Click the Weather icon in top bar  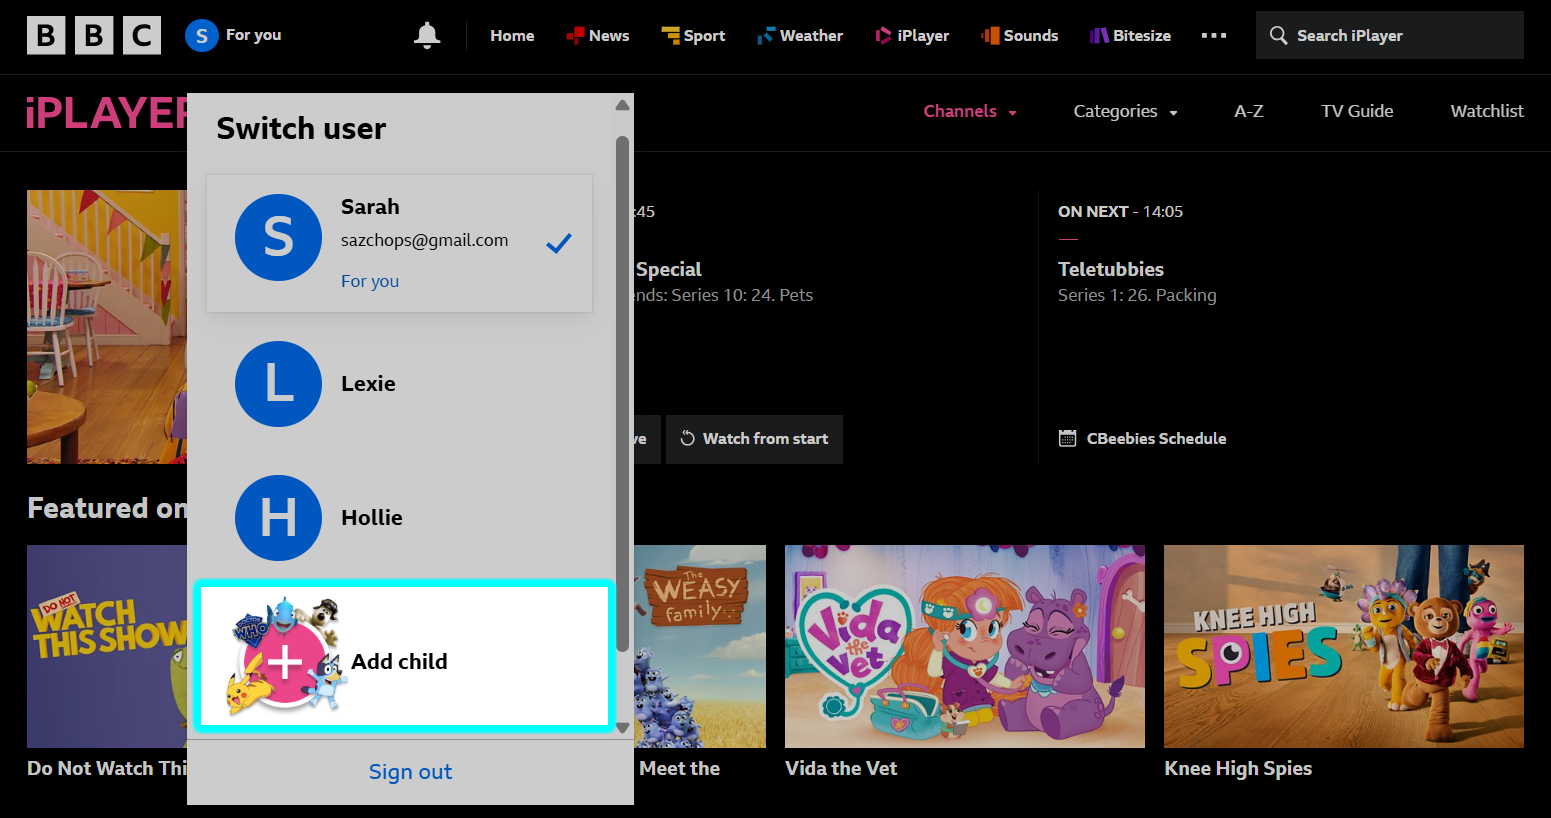[766, 36]
